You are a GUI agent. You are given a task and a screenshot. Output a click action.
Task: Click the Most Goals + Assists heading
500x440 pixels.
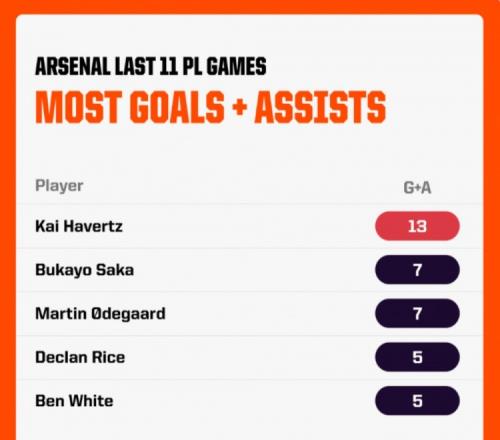click(211, 107)
